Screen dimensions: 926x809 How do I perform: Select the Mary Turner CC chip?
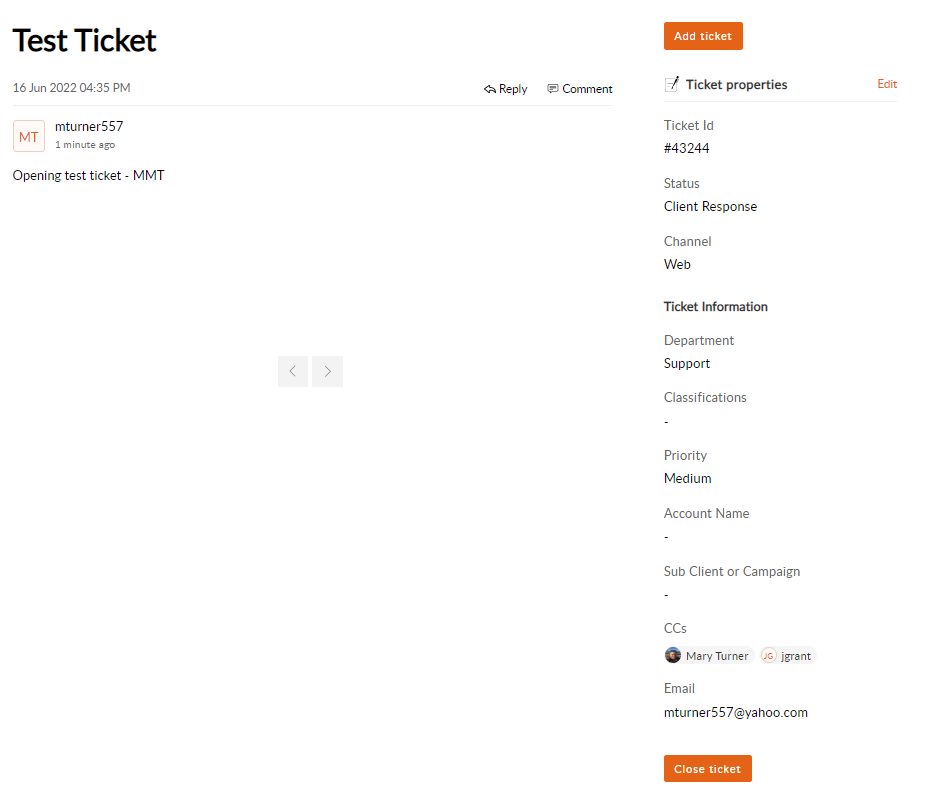(709, 655)
